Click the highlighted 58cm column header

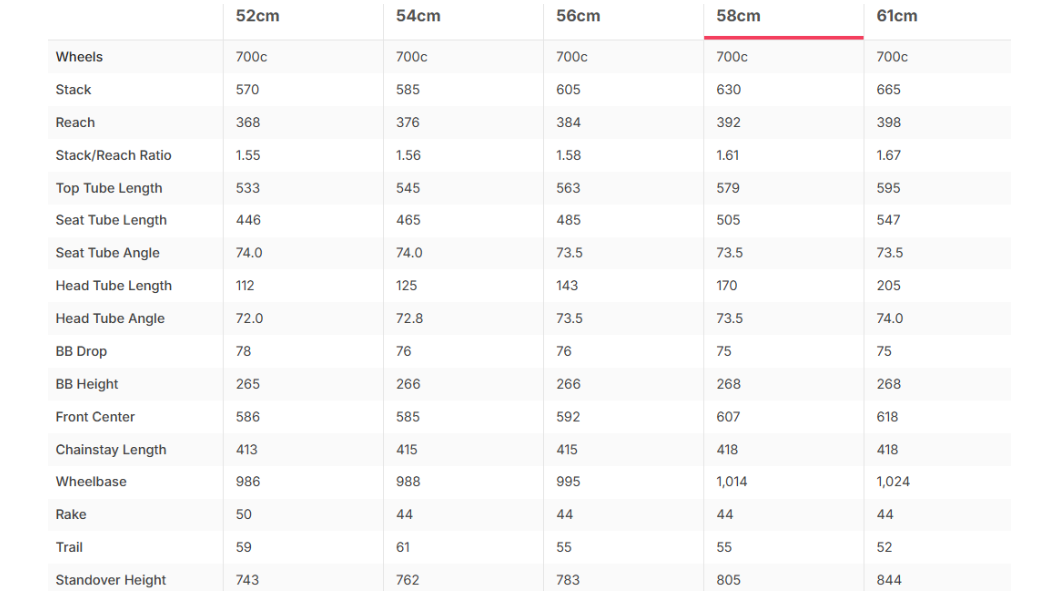point(738,16)
